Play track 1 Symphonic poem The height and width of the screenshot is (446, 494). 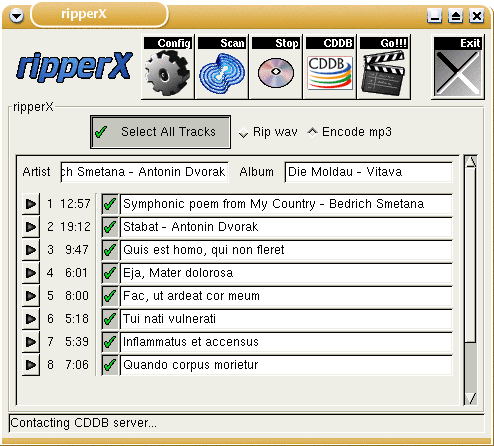pos(31,204)
